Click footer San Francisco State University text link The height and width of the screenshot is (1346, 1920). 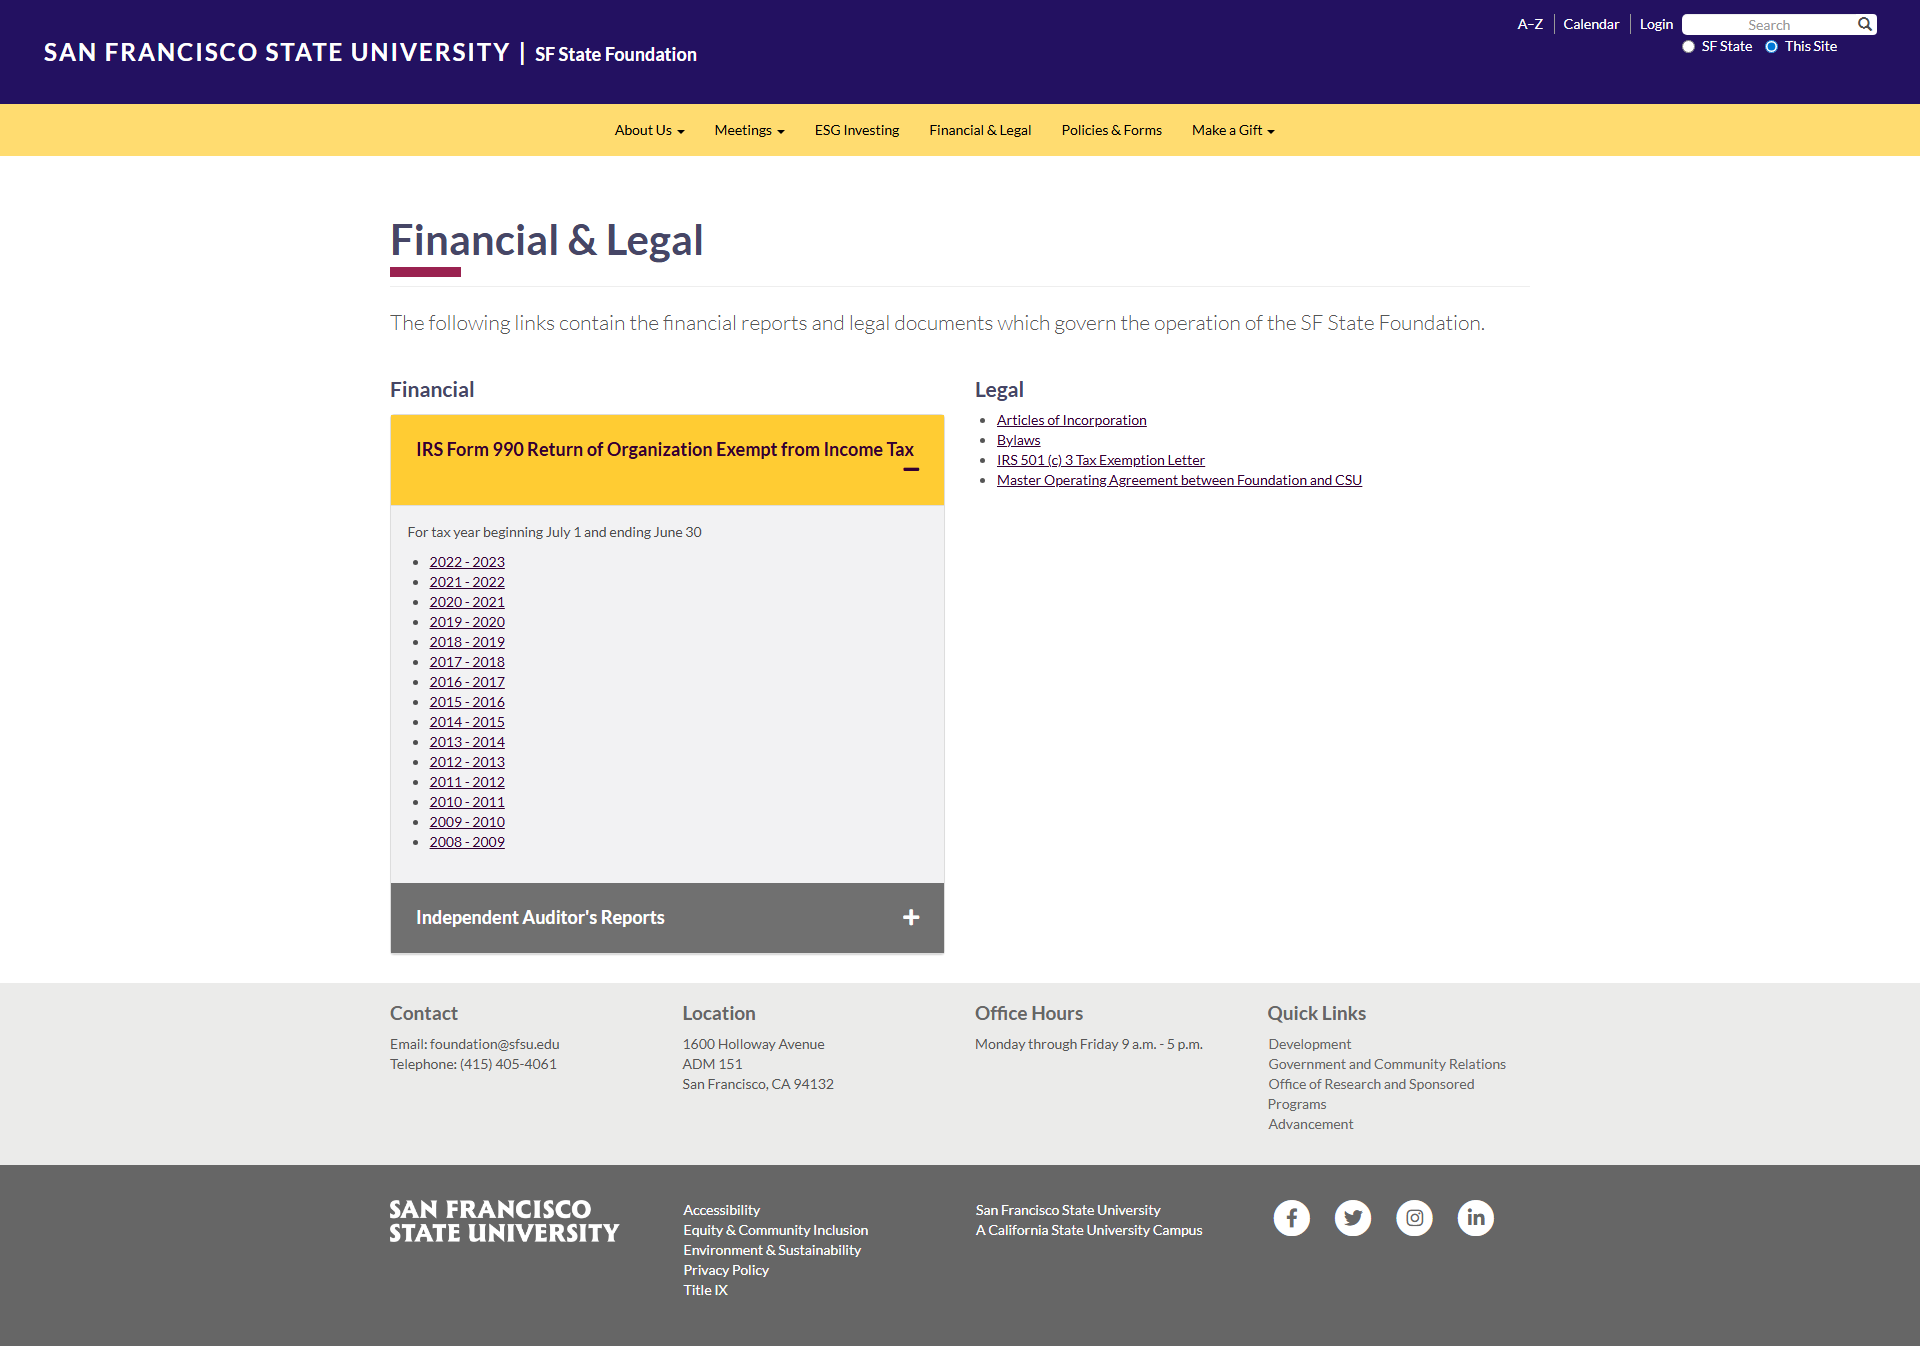[1068, 1210]
